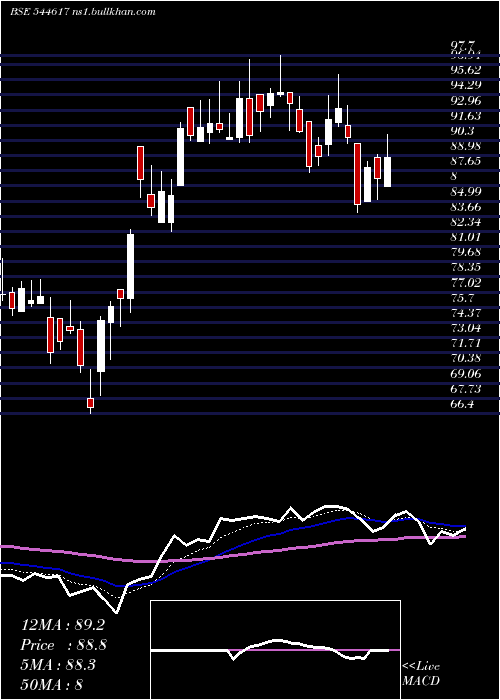Select the 75.7 price level label

pyautogui.click(x=462, y=297)
